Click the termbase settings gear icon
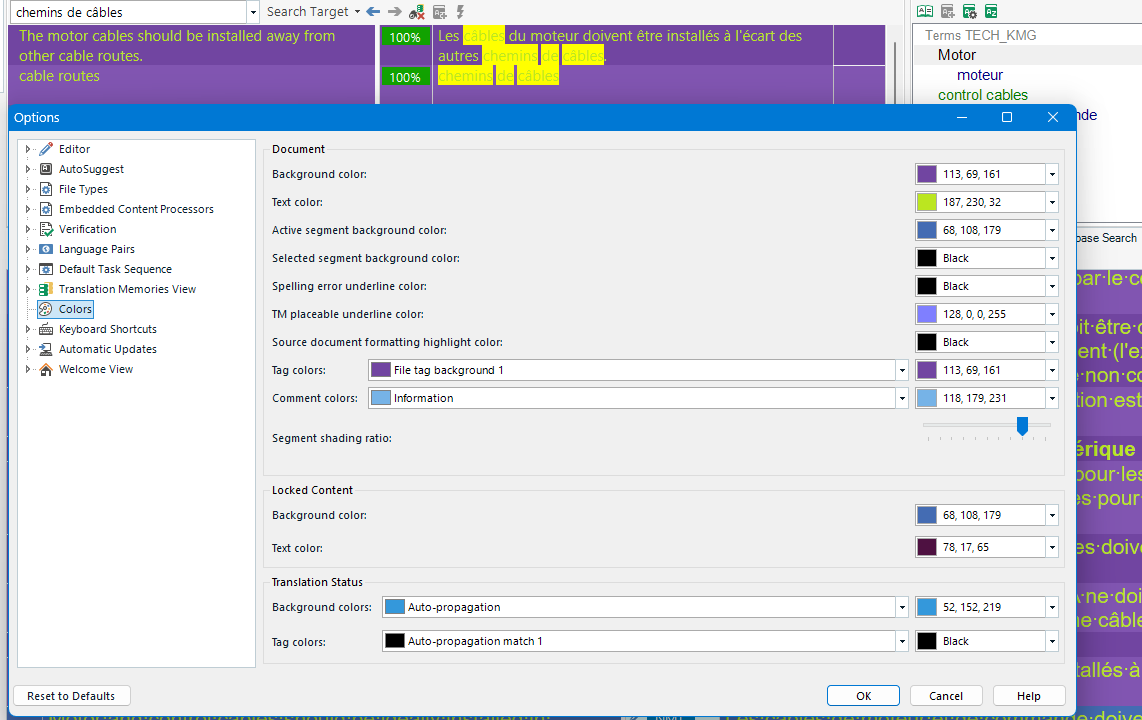This screenshot has height=720, width=1142. 969,11
